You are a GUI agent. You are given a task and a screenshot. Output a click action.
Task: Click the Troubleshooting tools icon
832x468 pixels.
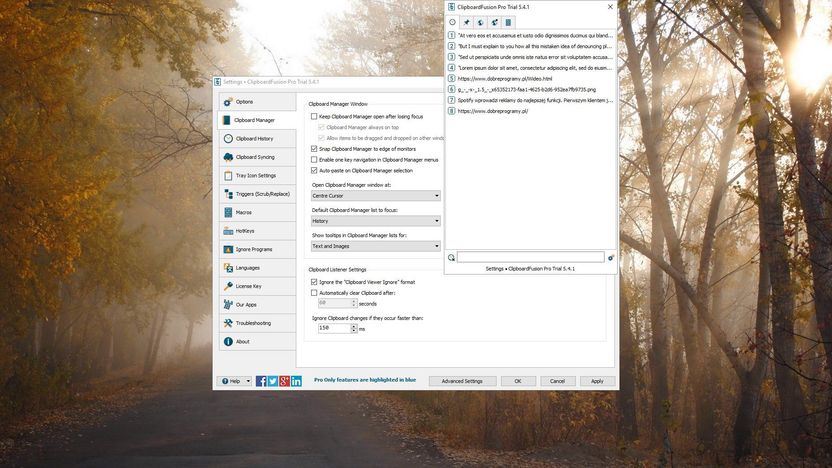click(x=228, y=323)
